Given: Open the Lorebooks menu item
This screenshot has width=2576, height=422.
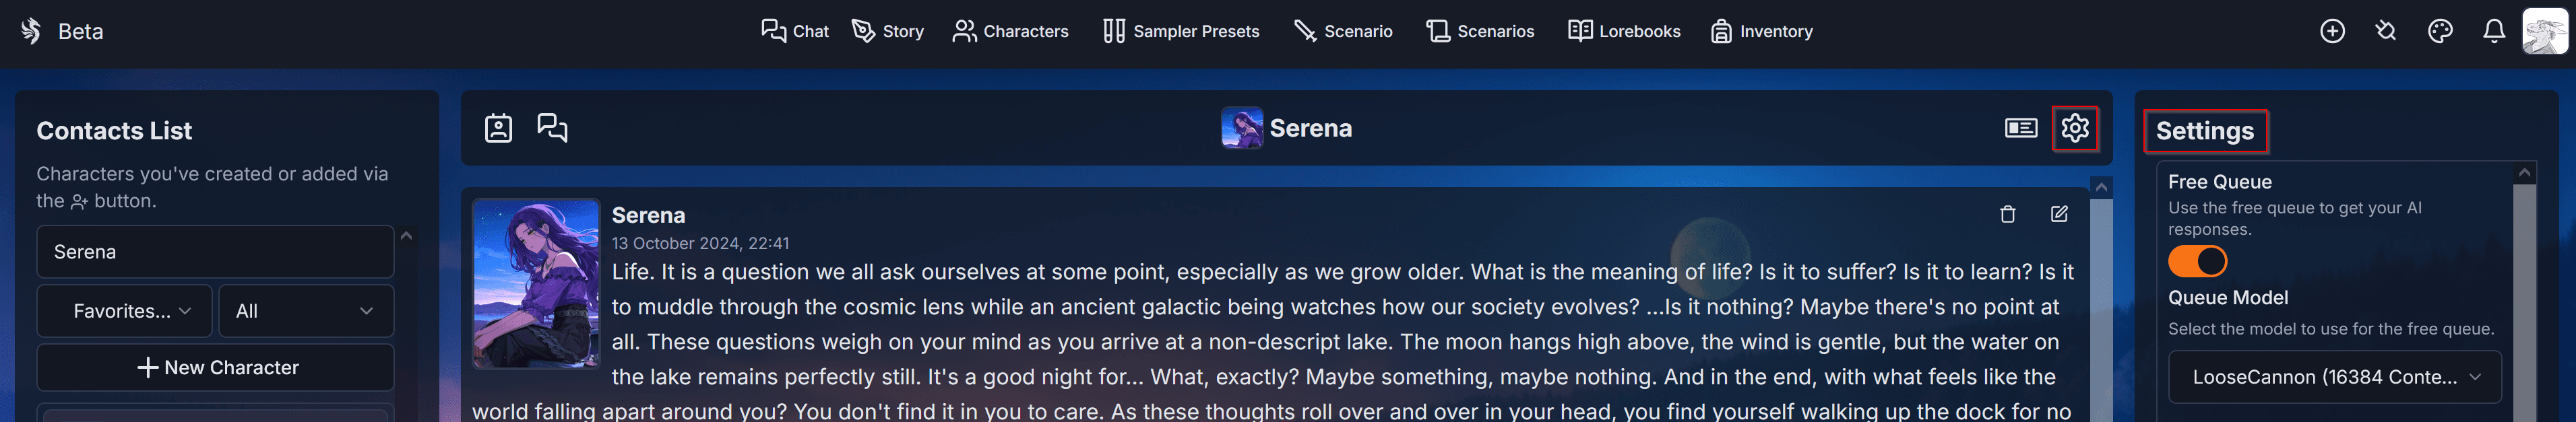Looking at the screenshot, I should (1624, 31).
